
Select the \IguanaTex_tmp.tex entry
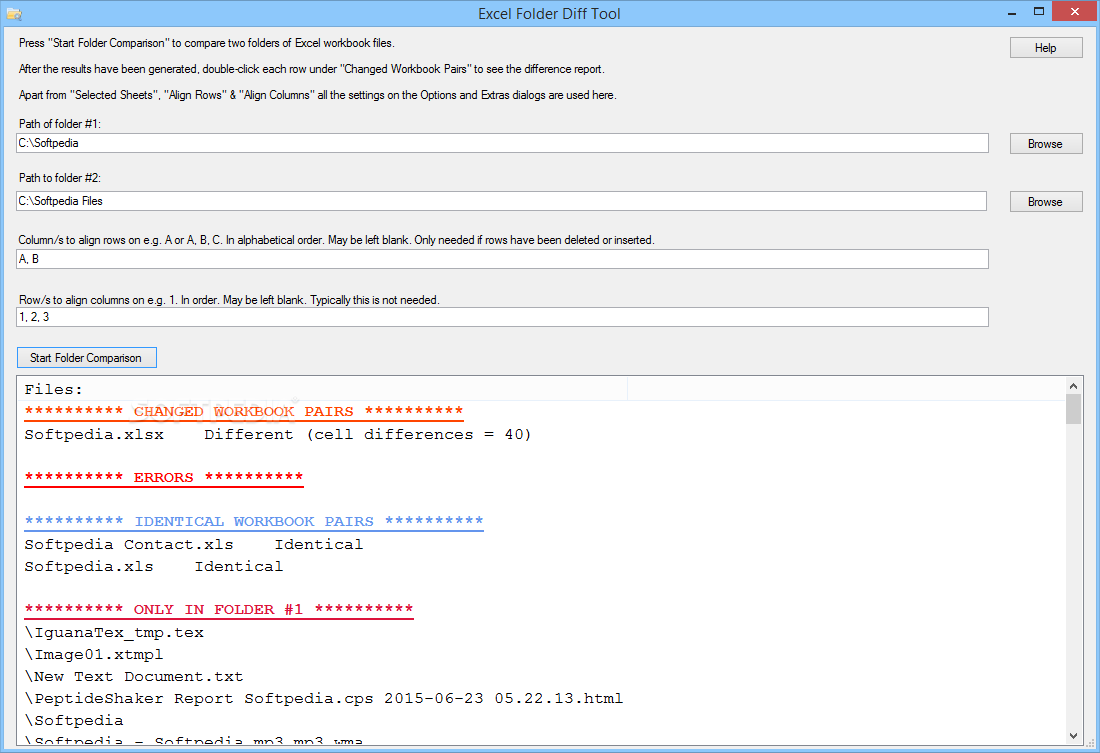[x=114, y=632]
